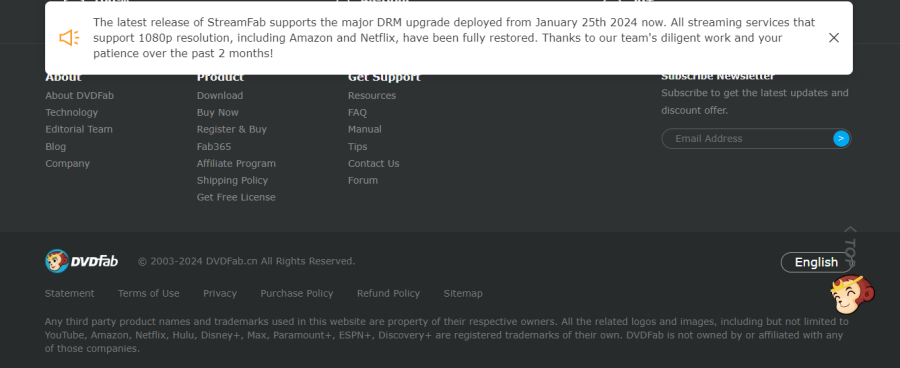Click the speaker announcement icon

point(69,38)
